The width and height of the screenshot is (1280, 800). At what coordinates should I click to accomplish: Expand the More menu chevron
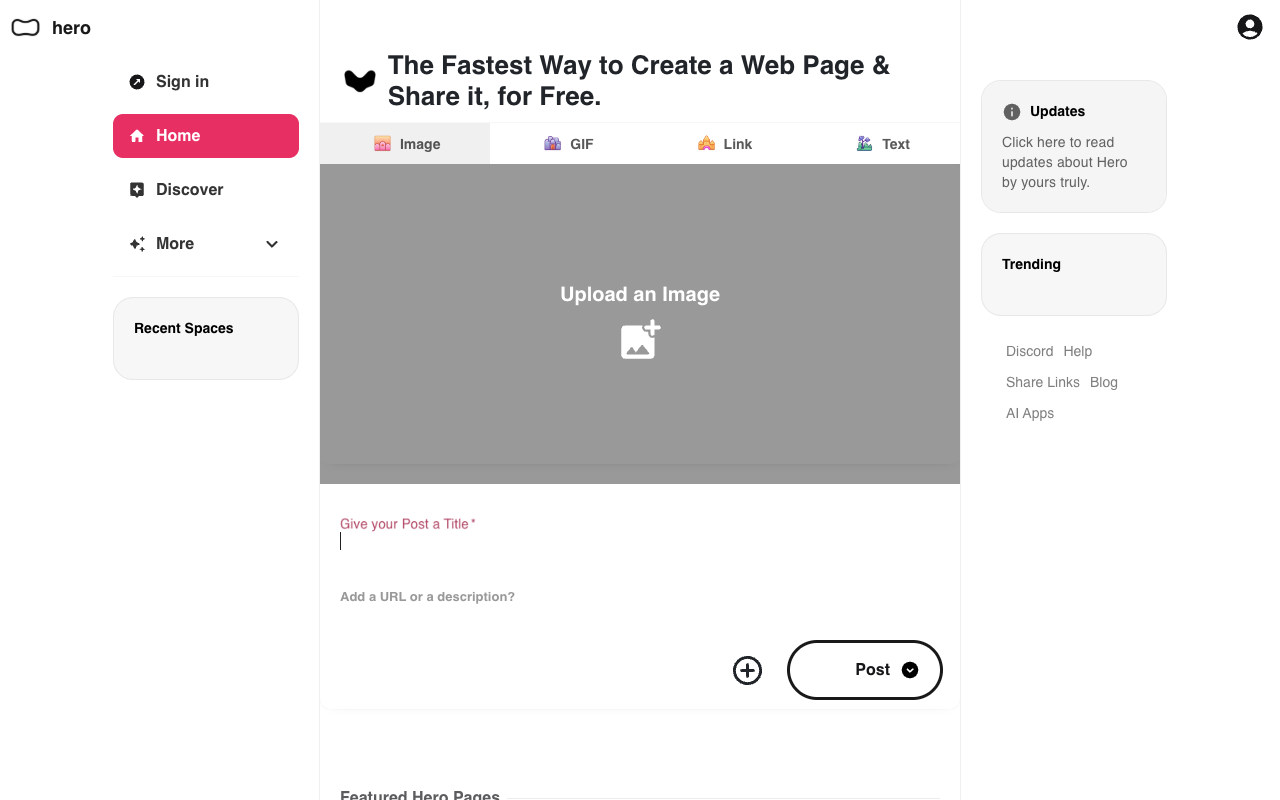272,244
